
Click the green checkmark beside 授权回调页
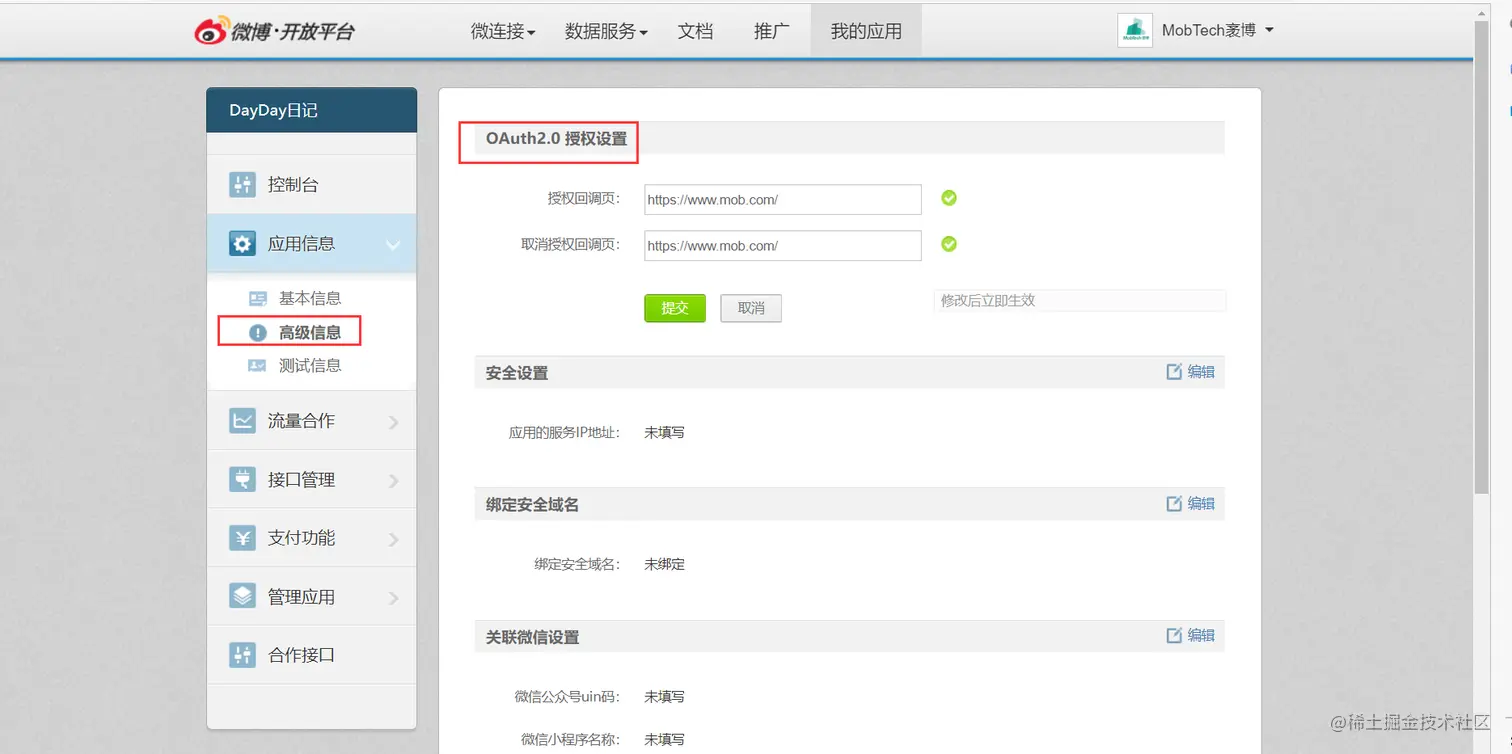[949, 198]
